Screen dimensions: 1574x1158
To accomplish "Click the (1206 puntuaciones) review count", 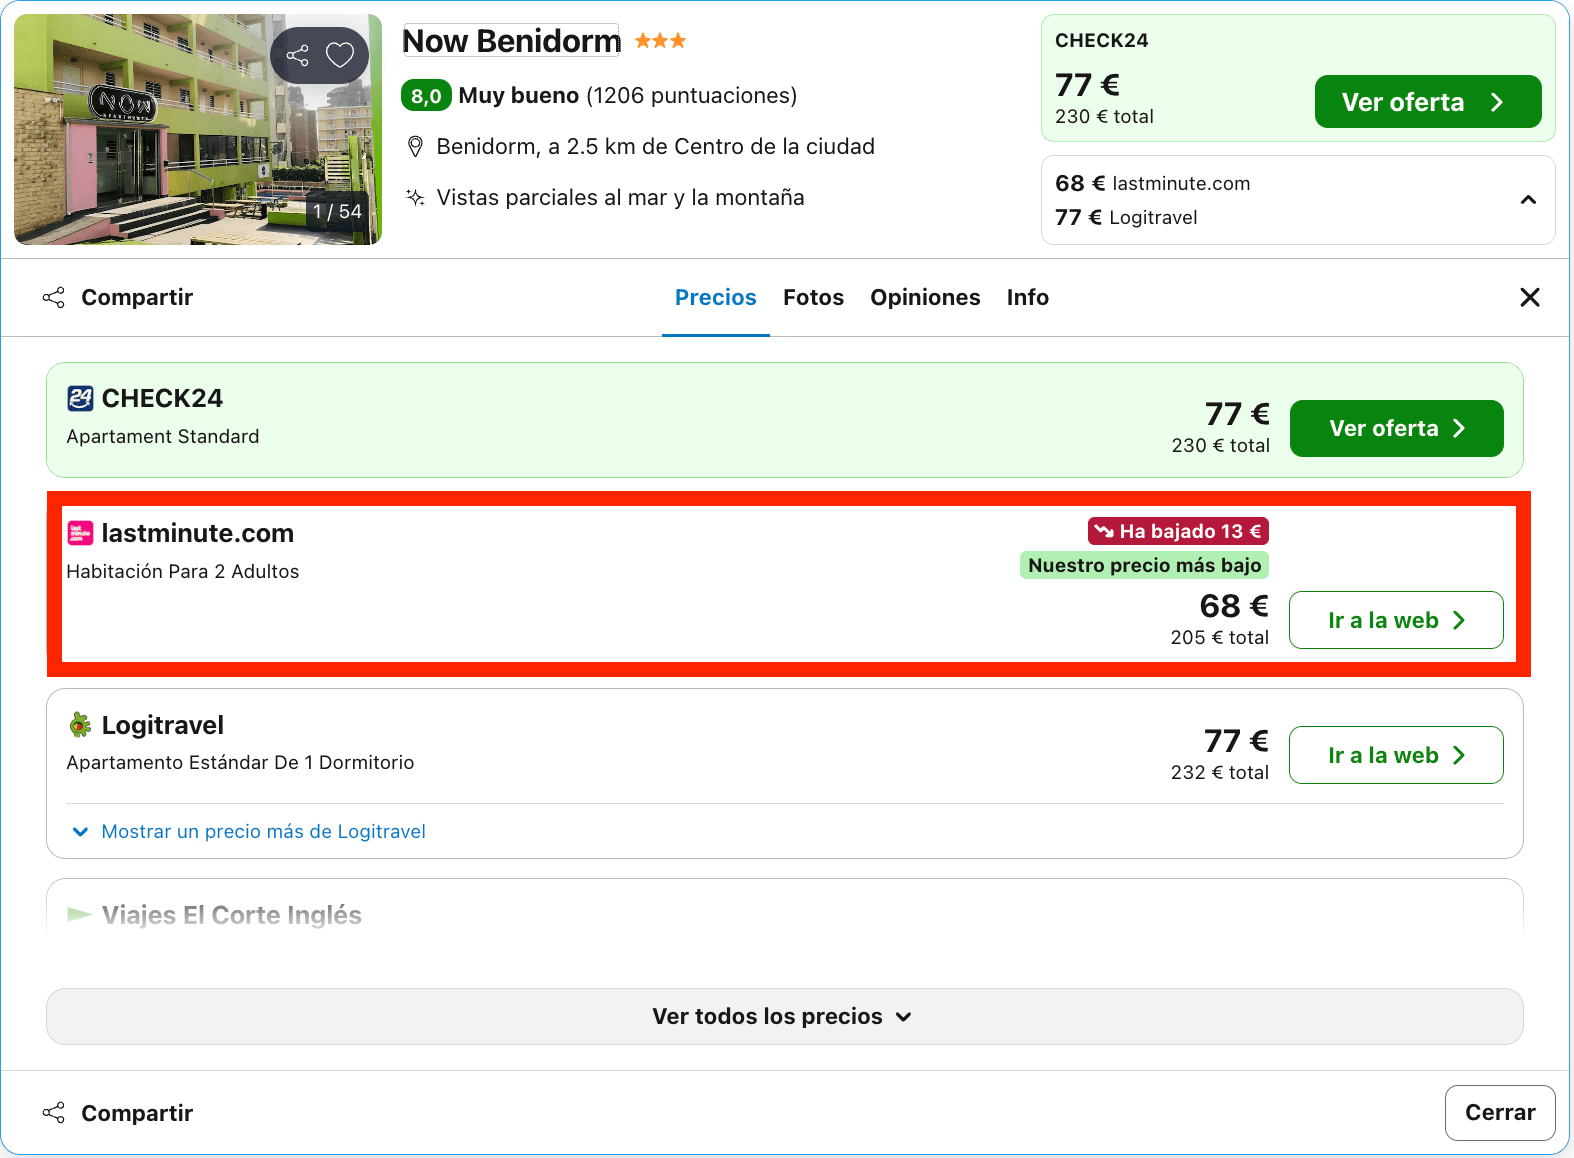I will pos(691,96).
